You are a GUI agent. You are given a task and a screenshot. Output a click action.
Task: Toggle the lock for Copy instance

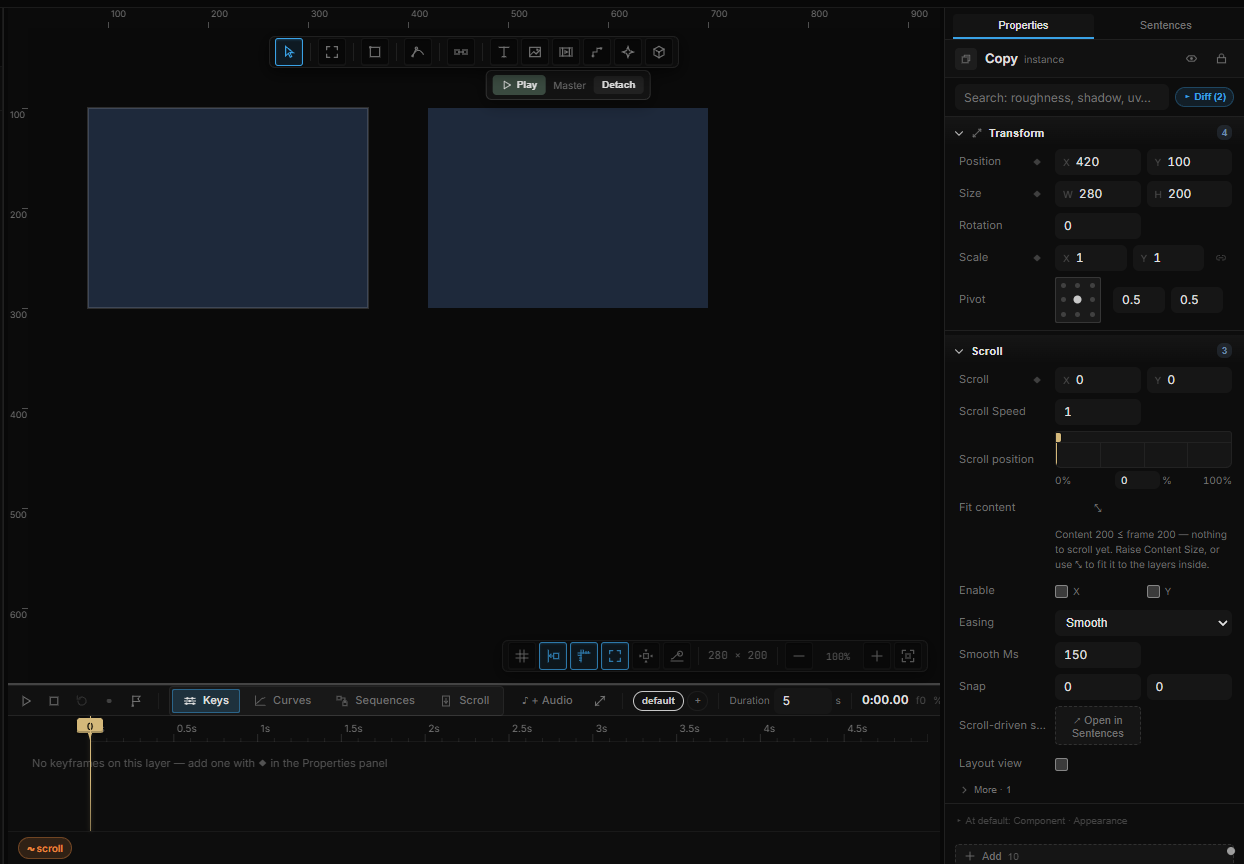click(x=1221, y=59)
